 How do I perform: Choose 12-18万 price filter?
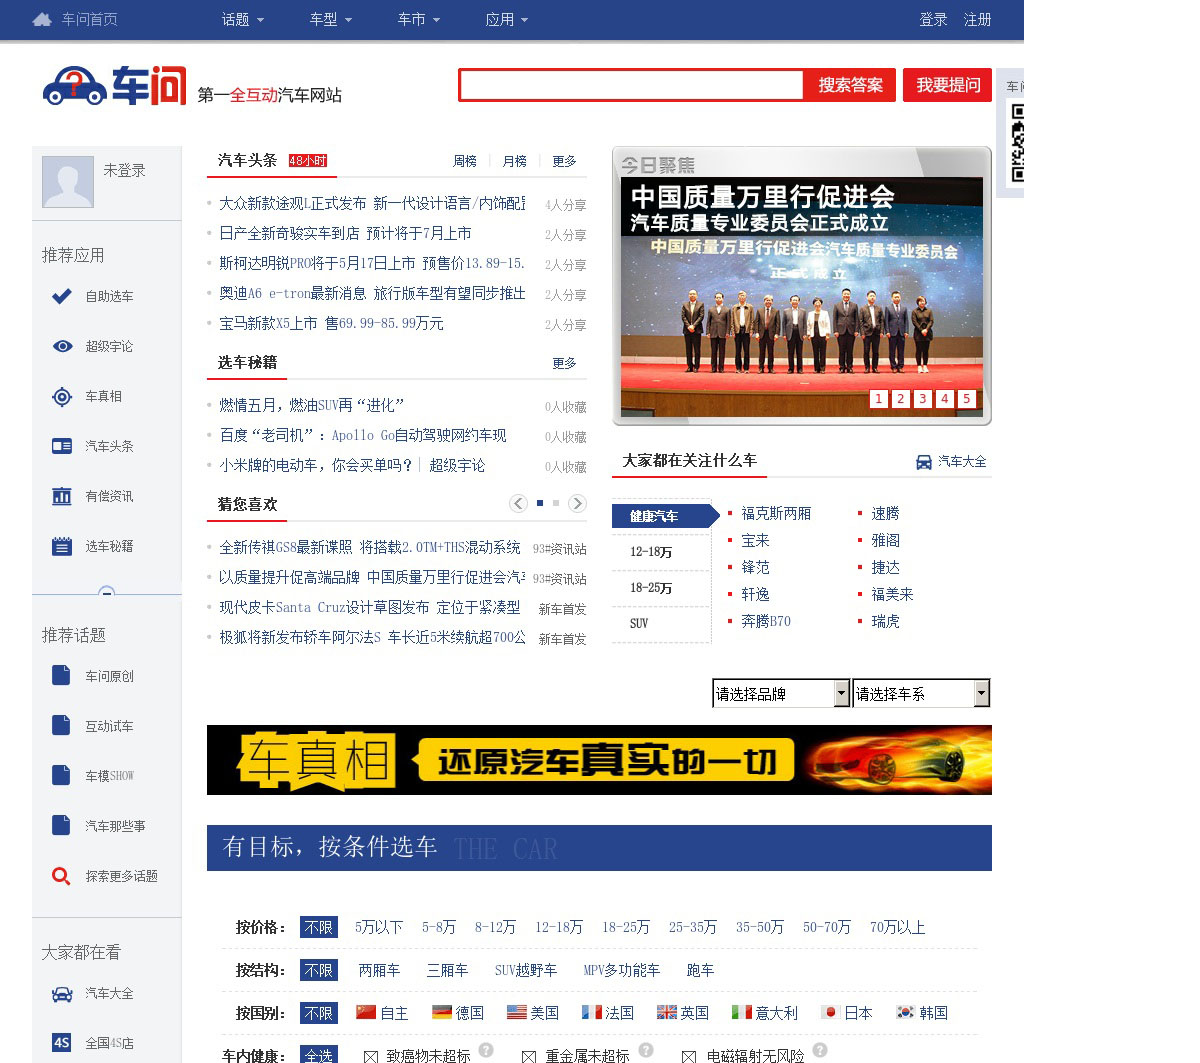point(559,927)
